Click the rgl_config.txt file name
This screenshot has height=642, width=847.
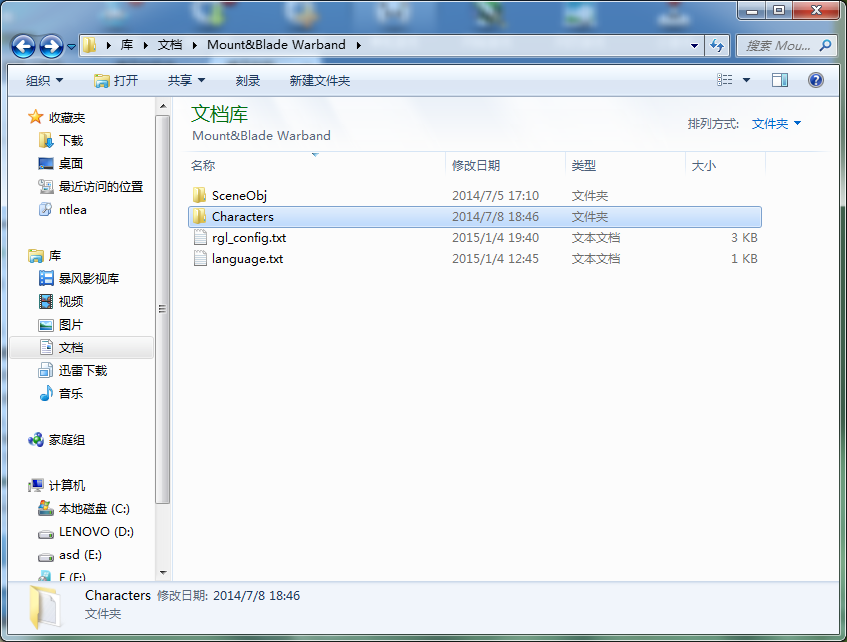249,238
